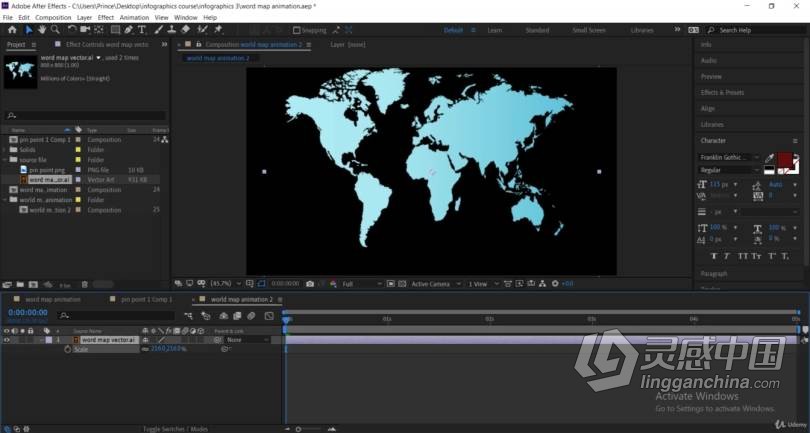Switch to Effect Controls tab
Image resolution: width=810 pixels, height=433 pixels.
pos(107,44)
